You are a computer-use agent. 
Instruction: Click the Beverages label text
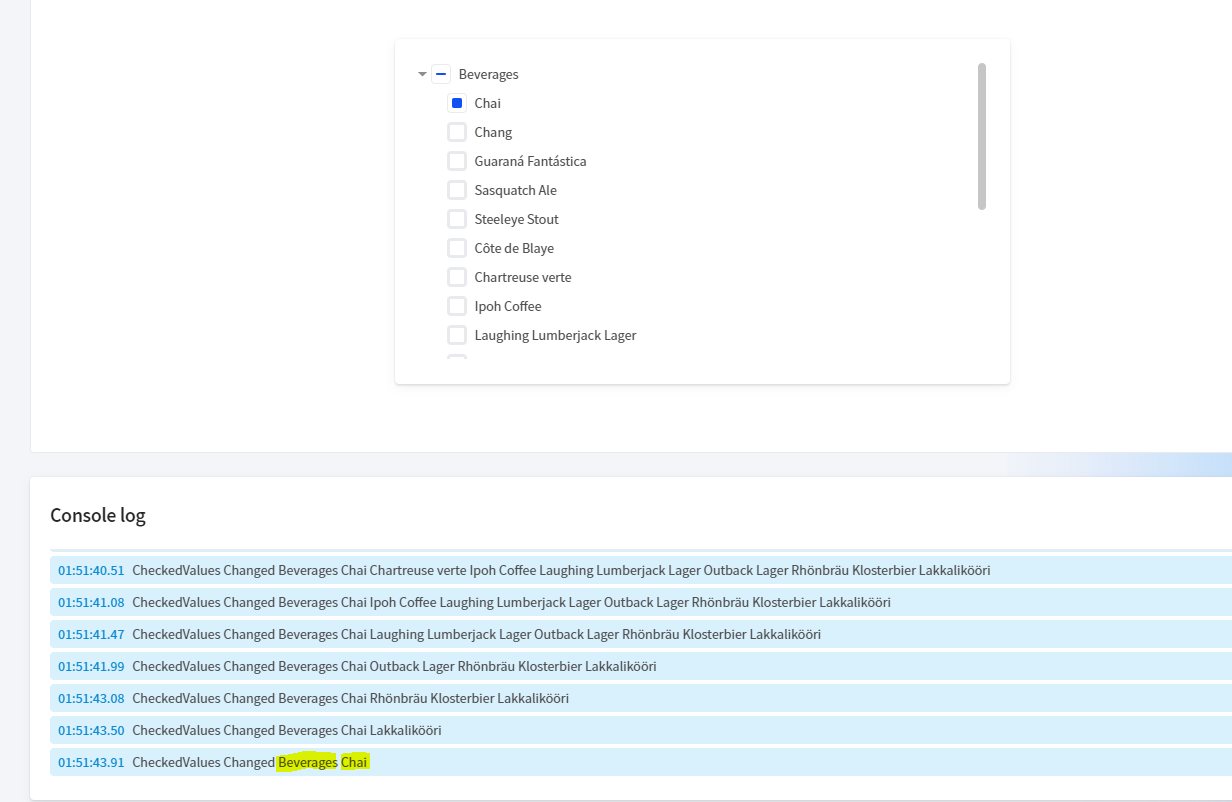(x=488, y=74)
